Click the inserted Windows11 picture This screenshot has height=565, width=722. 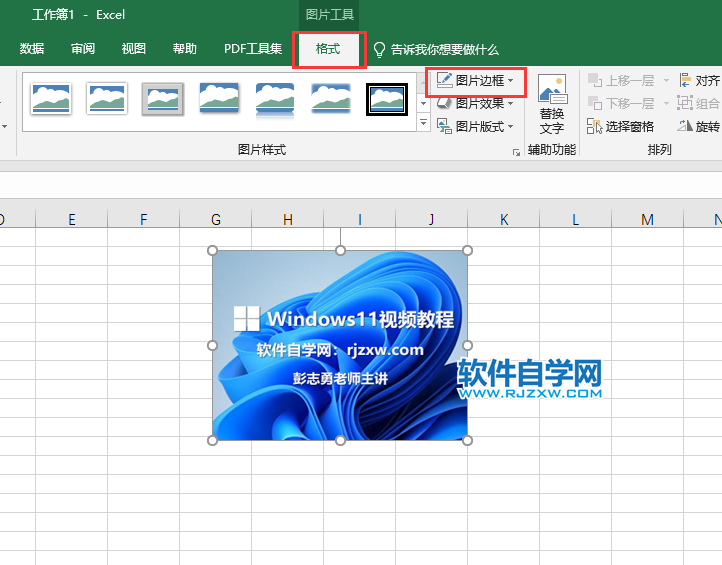340,345
